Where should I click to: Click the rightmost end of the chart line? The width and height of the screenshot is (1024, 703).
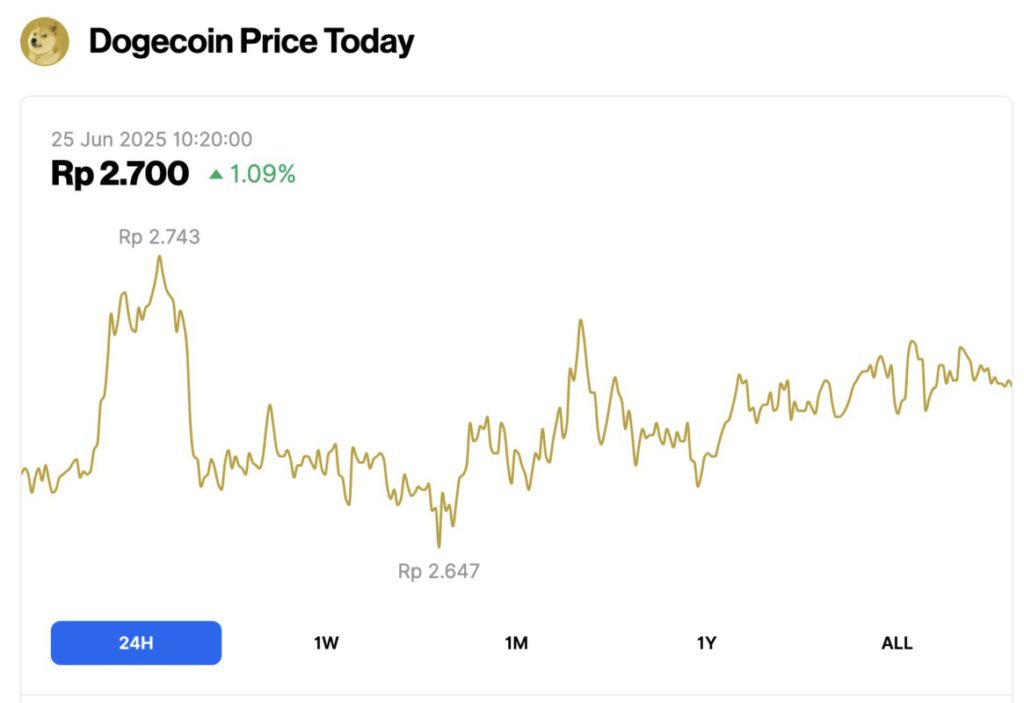(x=1010, y=382)
